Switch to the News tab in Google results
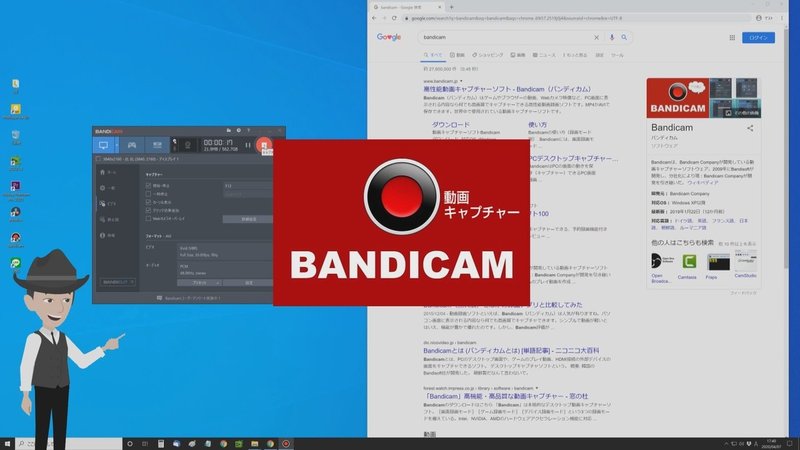The height and width of the screenshot is (450, 800). (544, 55)
